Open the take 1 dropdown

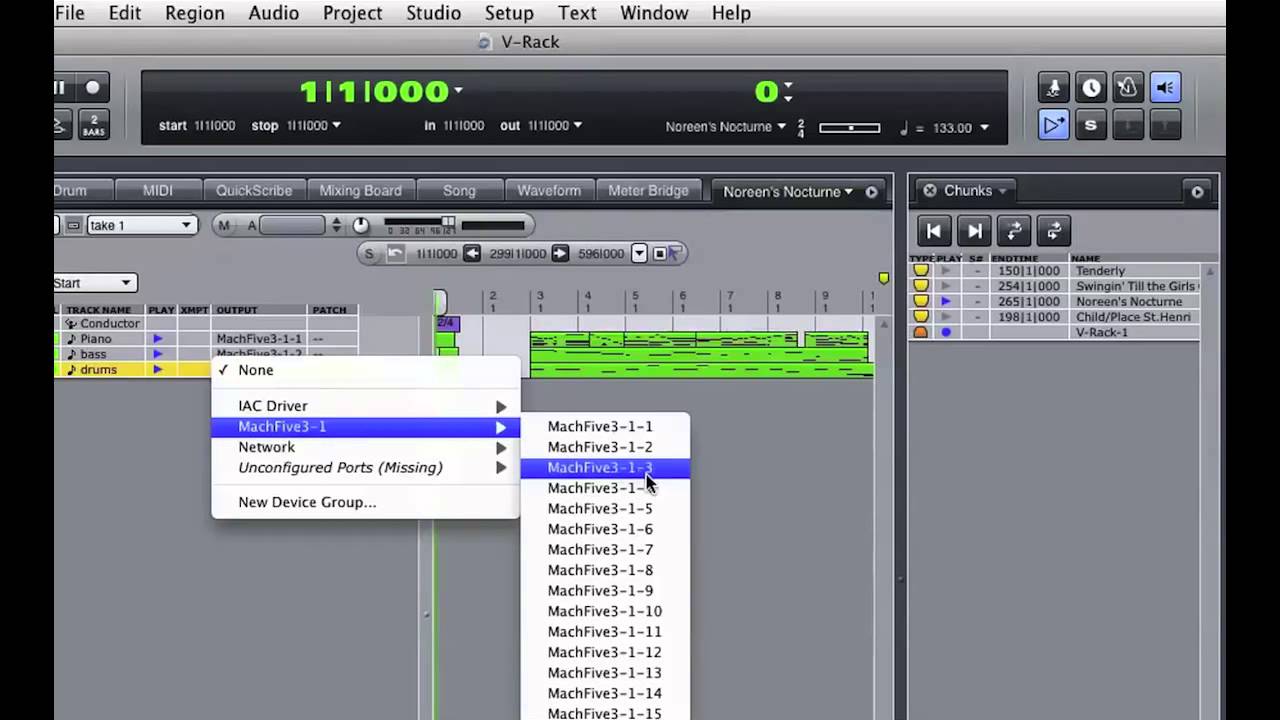coord(140,226)
